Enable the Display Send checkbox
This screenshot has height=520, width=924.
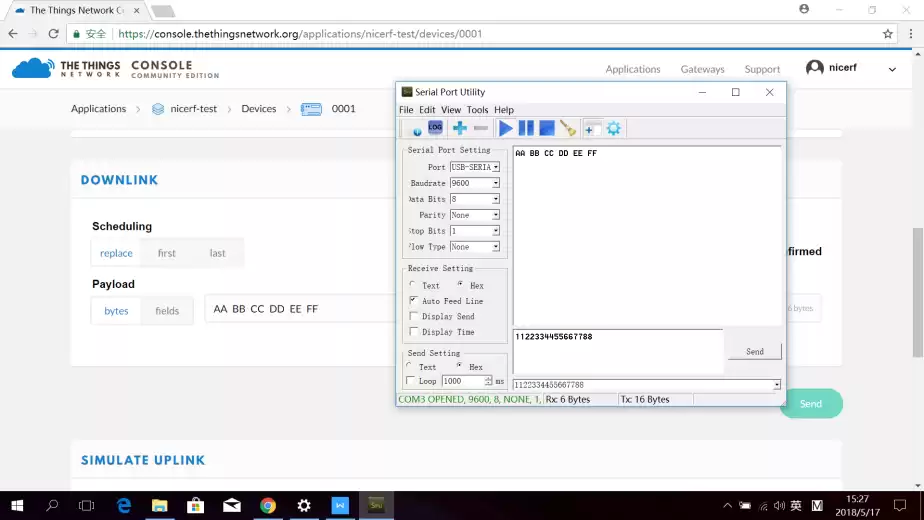coord(414,316)
